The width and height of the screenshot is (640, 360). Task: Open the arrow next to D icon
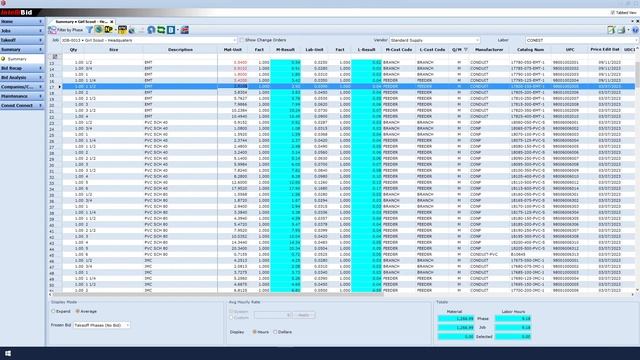(x=178, y=30)
